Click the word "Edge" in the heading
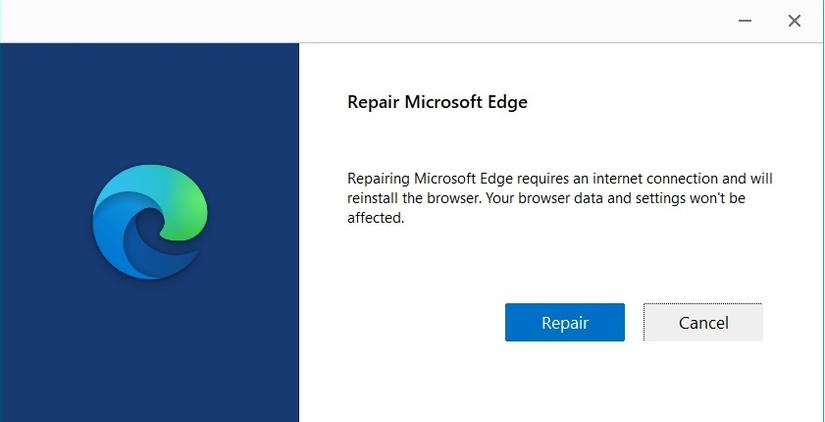 click(507, 102)
